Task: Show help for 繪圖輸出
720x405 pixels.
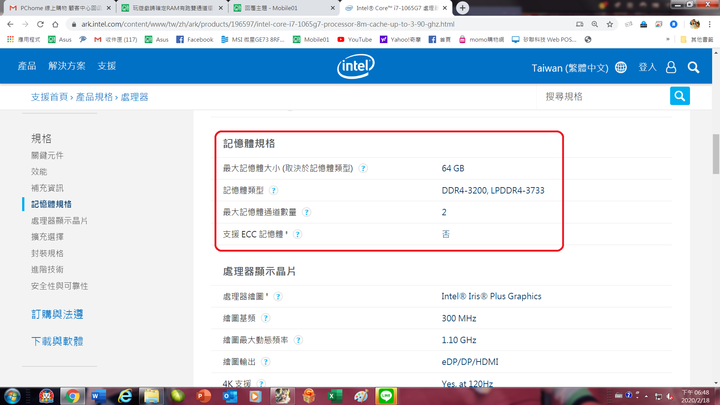Action: 265,362
